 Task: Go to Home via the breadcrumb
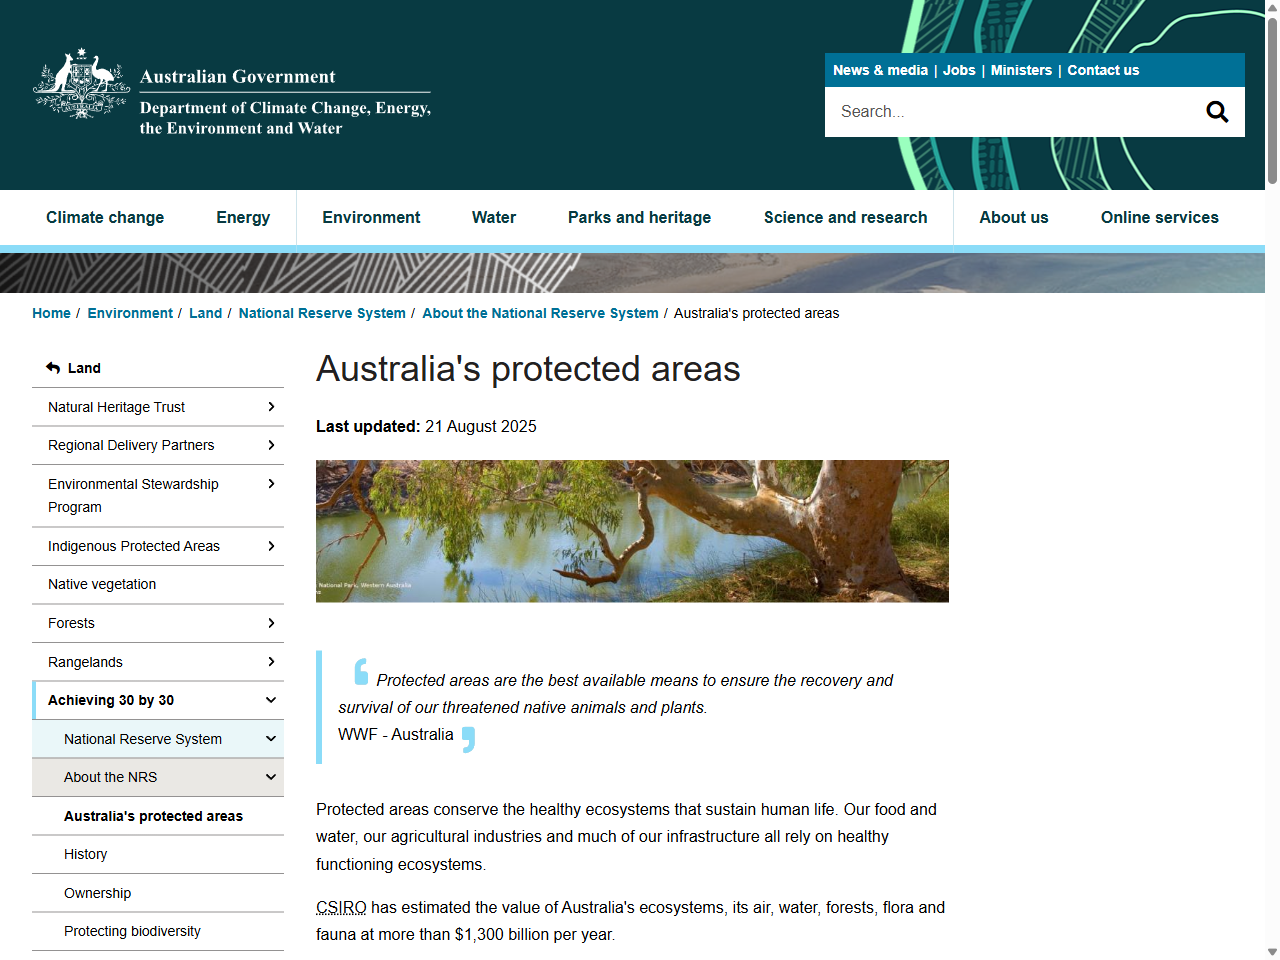tap(51, 313)
